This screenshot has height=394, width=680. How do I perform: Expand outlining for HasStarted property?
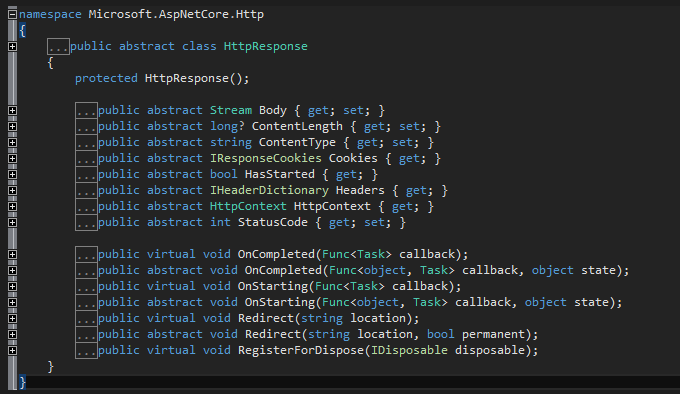(13, 175)
